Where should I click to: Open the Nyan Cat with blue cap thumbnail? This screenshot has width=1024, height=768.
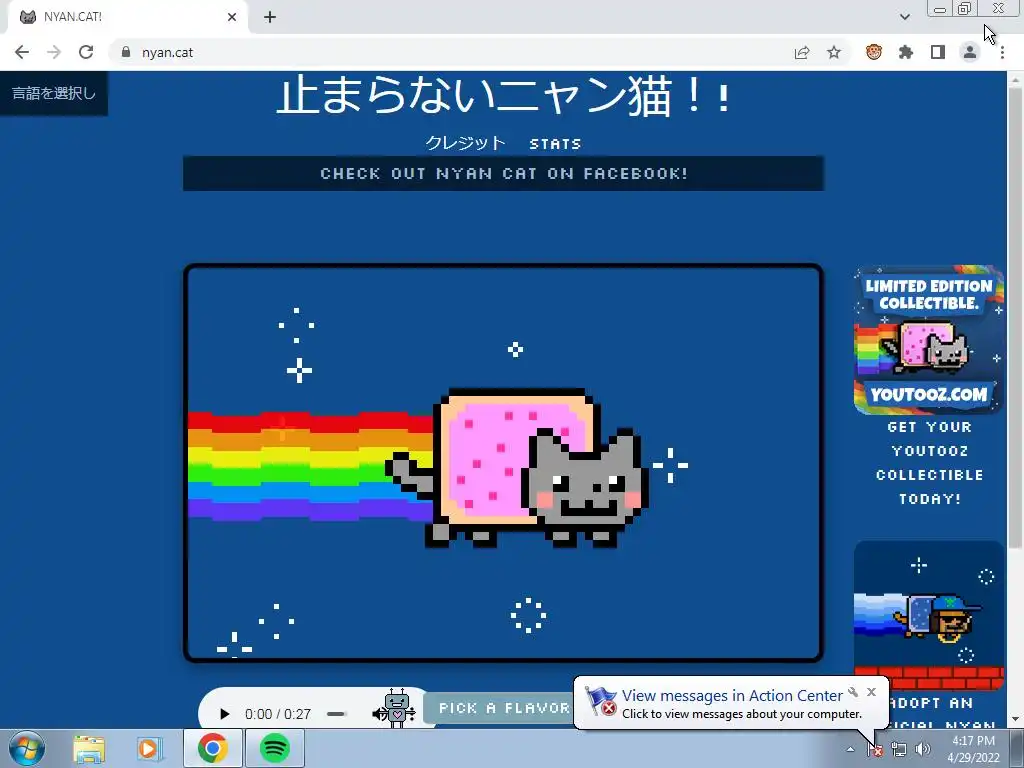pyautogui.click(x=929, y=615)
